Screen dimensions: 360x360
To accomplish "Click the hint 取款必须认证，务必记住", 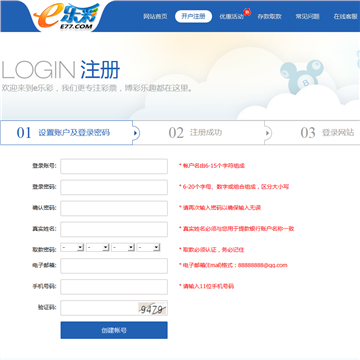I will point(212,249).
